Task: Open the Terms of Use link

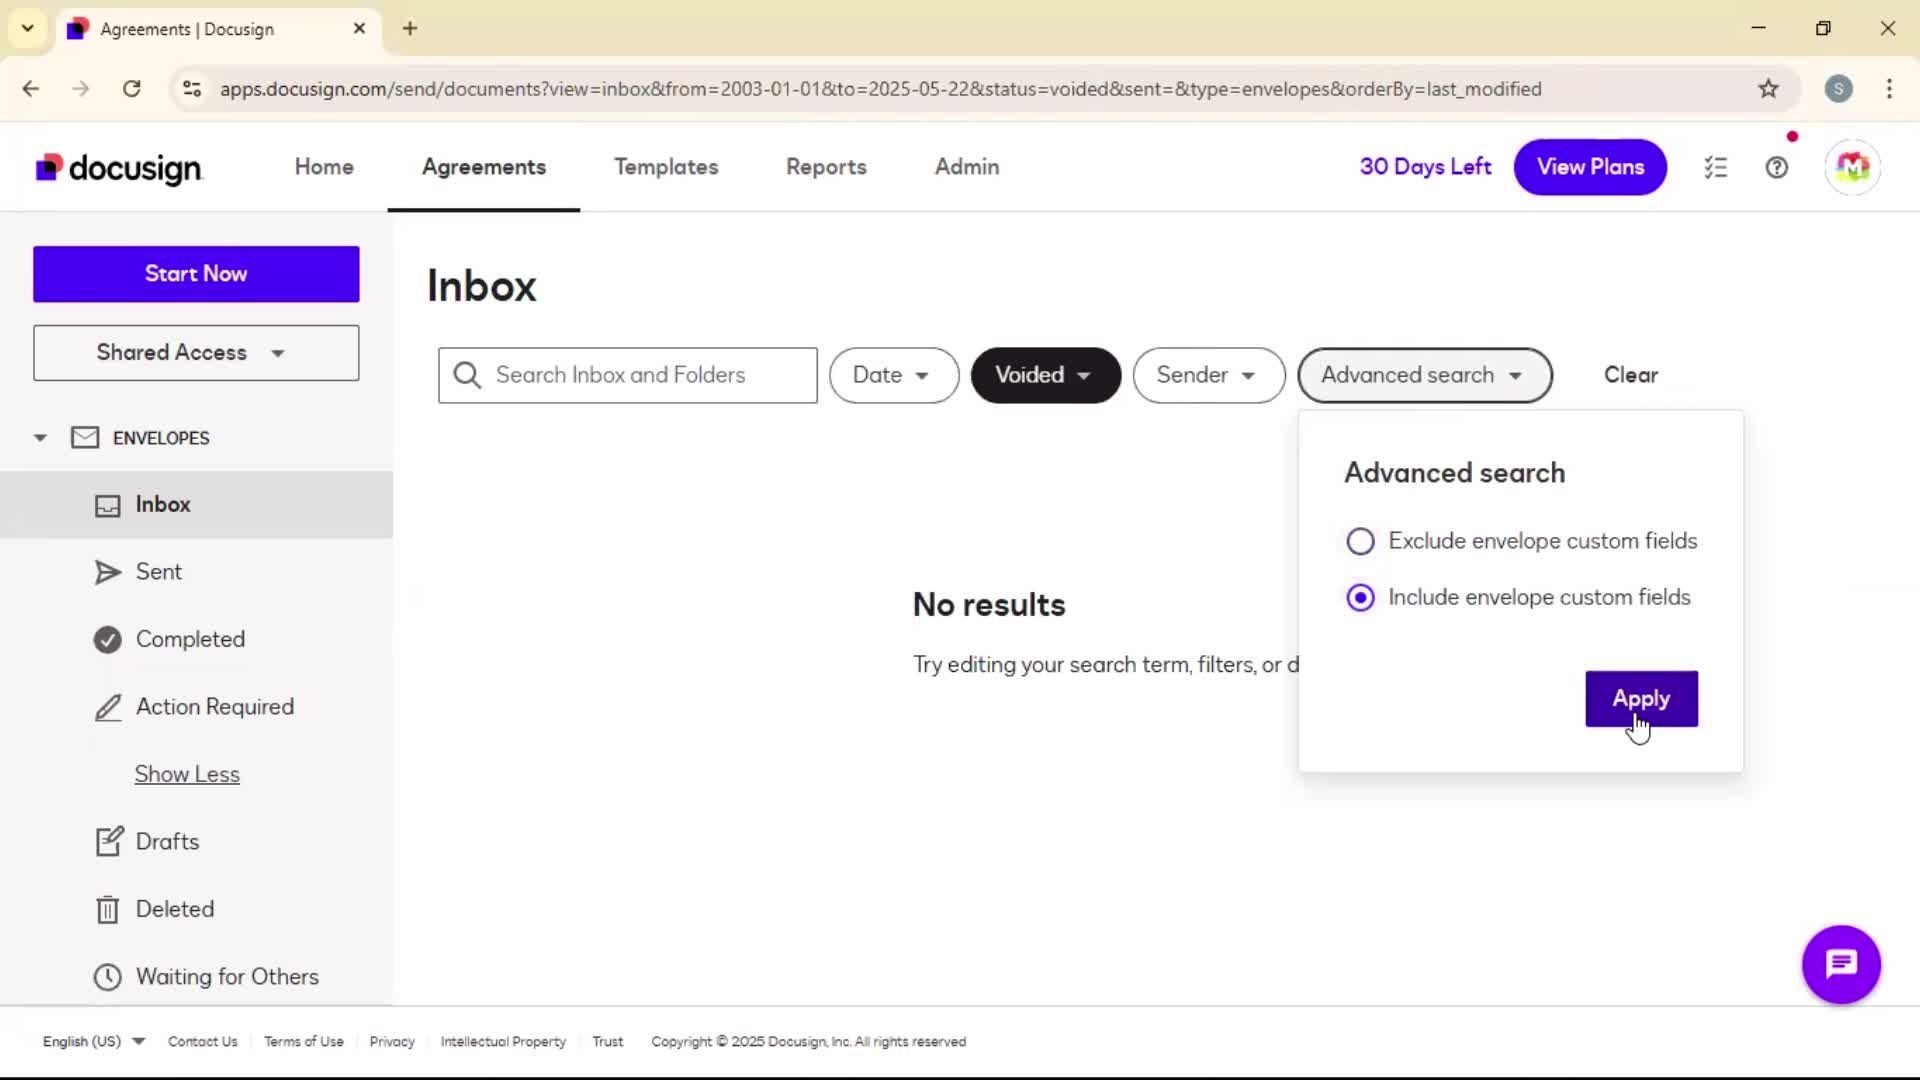Action: [304, 1041]
